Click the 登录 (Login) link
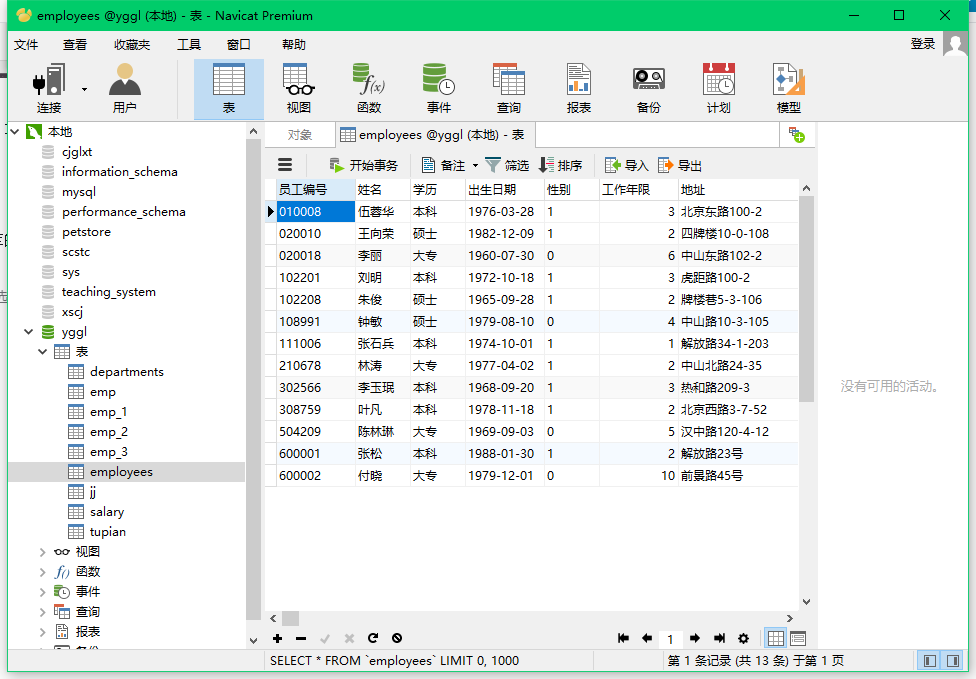 [922, 45]
